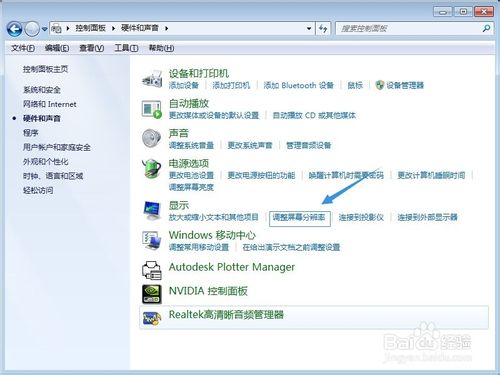Click the 调整屏幕亮度 link
The width and height of the screenshot is (500, 375).
click(x=191, y=187)
